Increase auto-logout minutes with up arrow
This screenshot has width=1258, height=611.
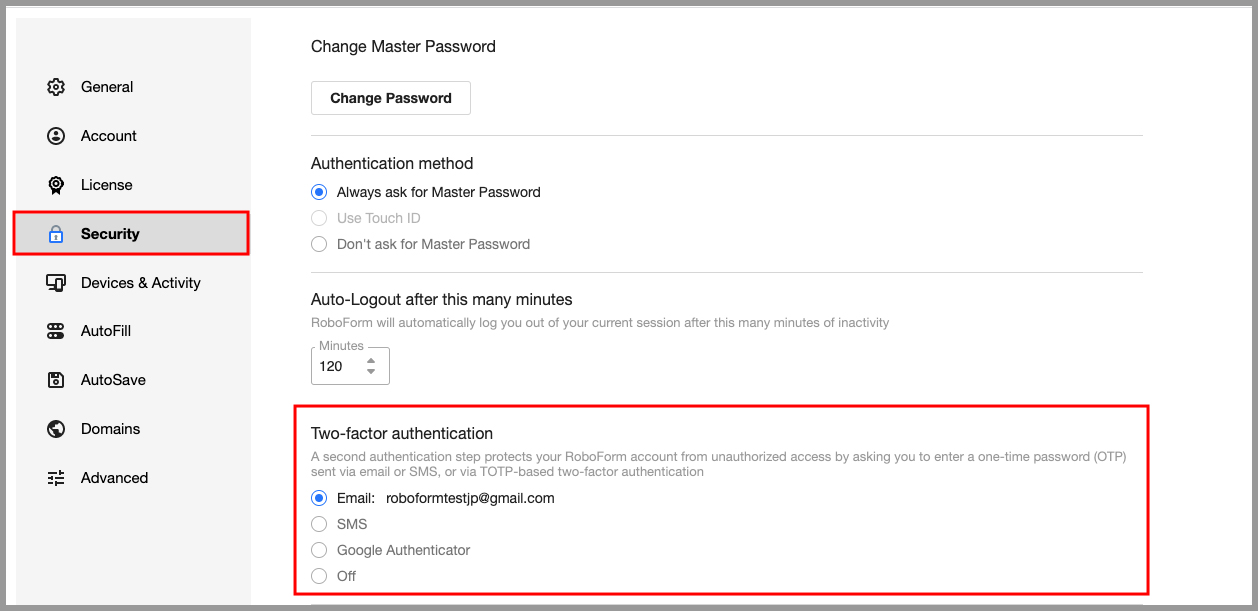371,361
